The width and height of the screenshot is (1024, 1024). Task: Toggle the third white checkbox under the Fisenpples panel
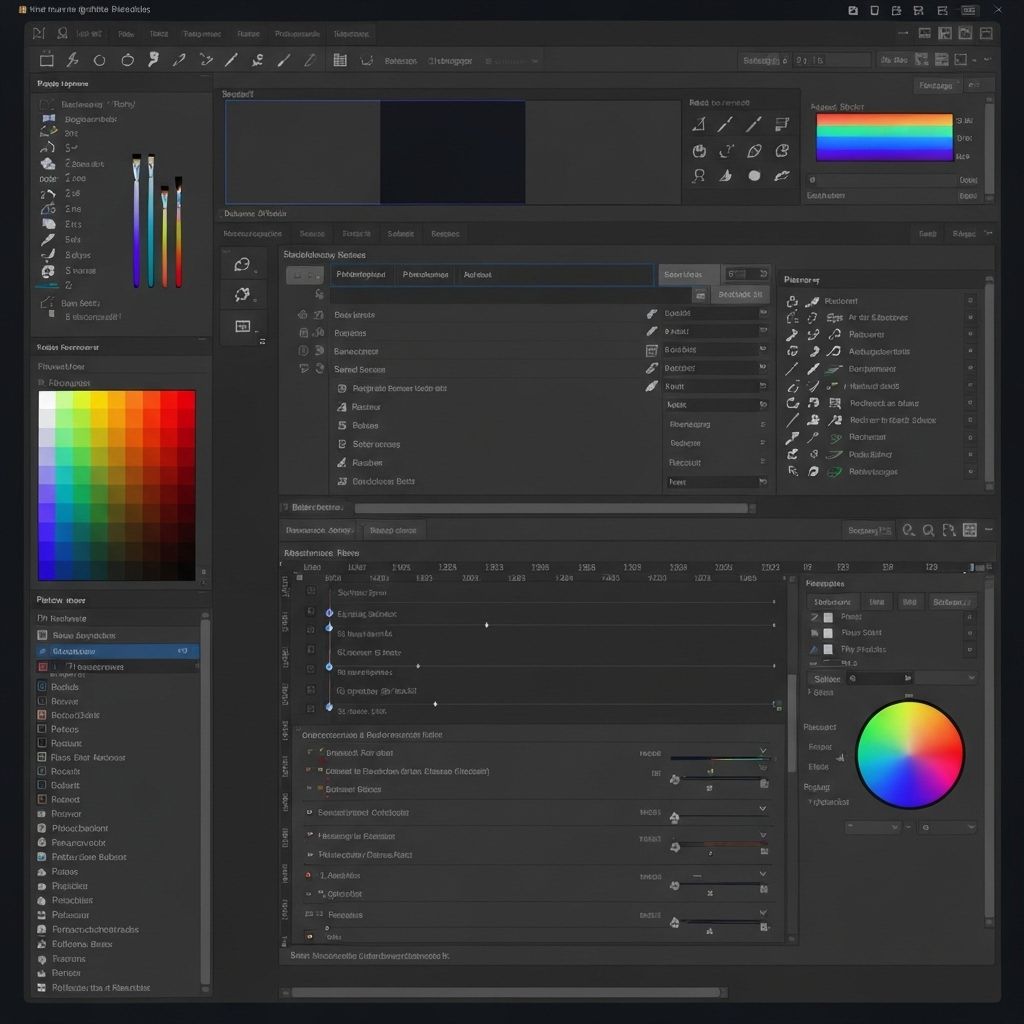(828, 649)
